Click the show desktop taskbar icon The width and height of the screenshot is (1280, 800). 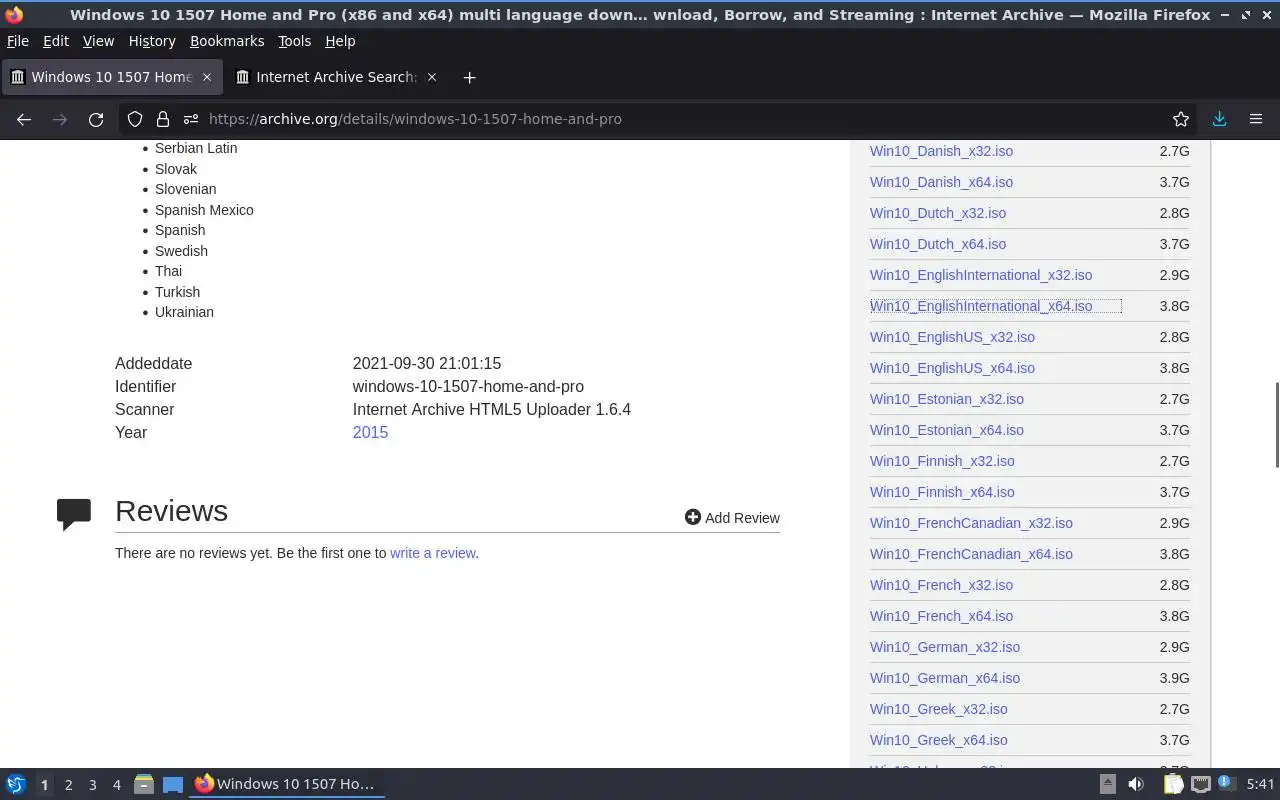[x=173, y=784]
